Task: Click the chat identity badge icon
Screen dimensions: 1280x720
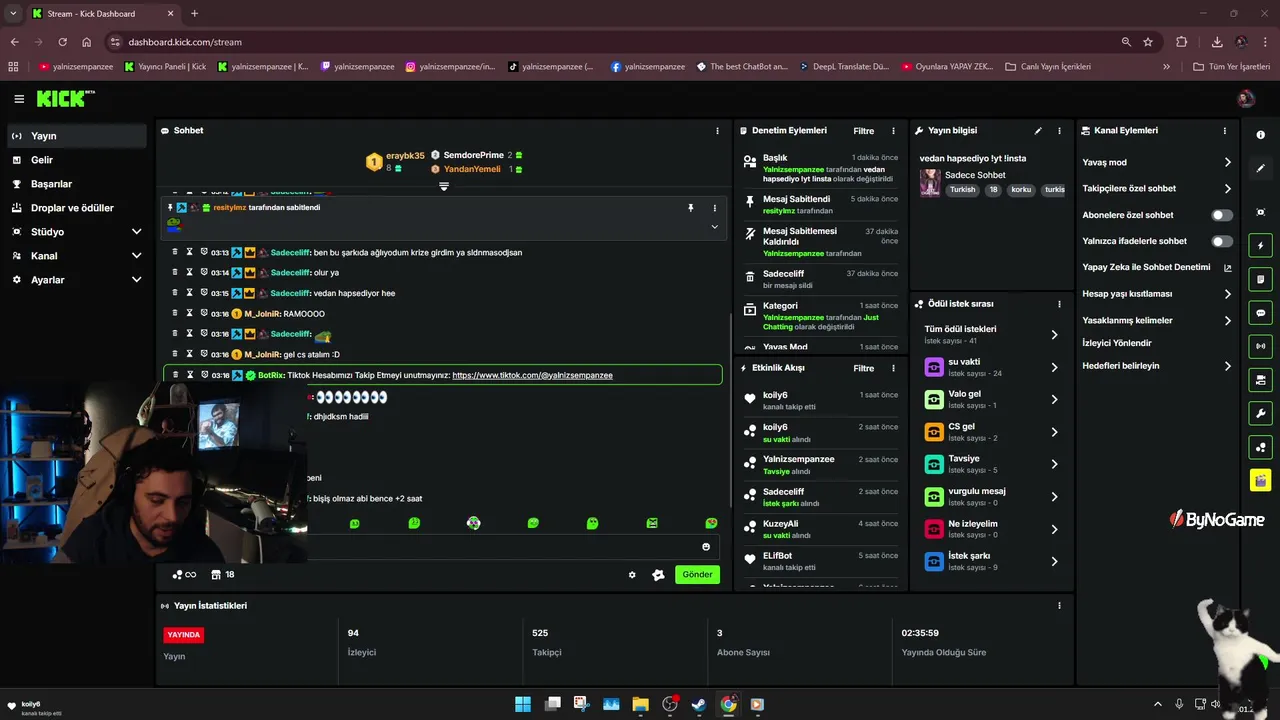Action: click(658, 575)
